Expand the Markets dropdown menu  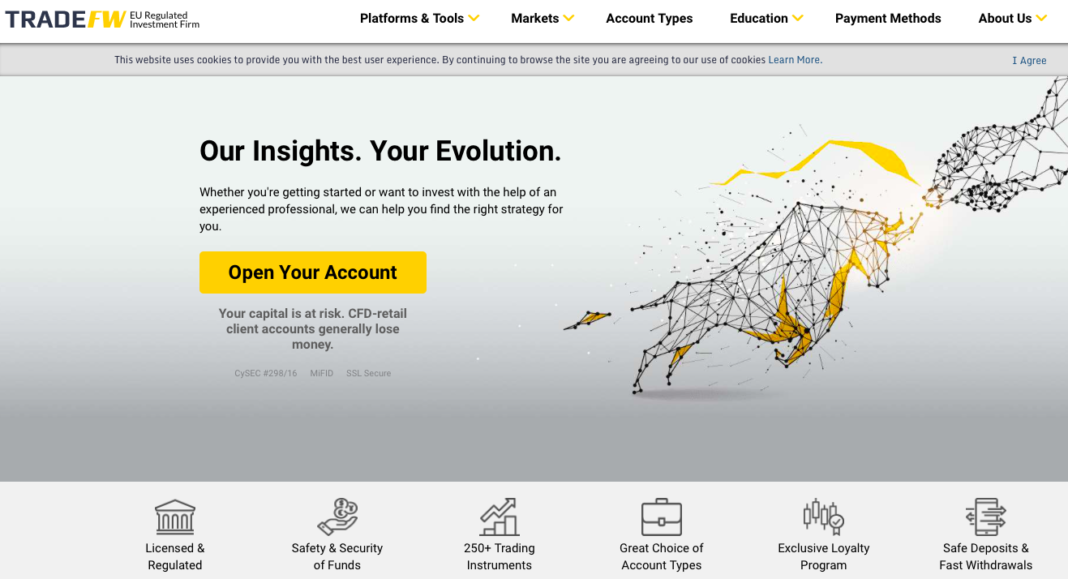point(542,18)
